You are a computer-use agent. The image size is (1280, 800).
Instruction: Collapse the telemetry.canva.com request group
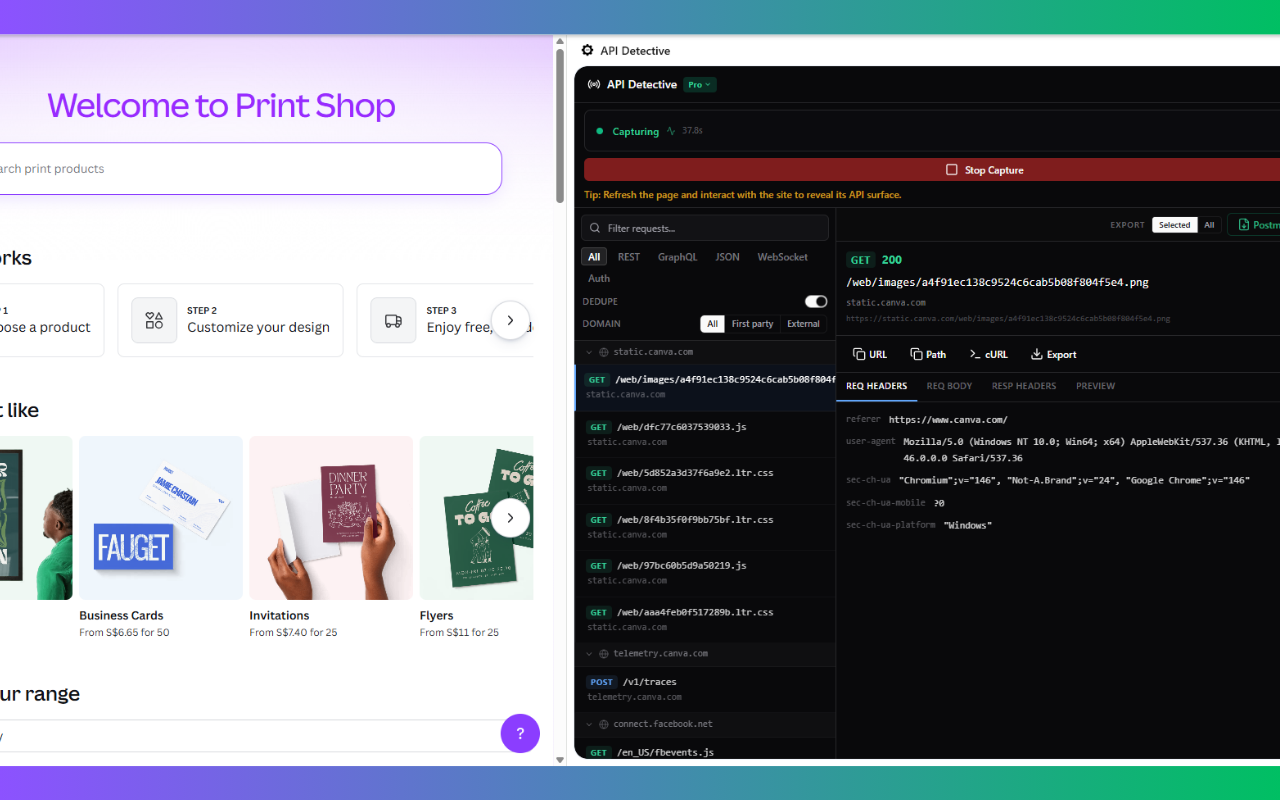coord(589,653)
